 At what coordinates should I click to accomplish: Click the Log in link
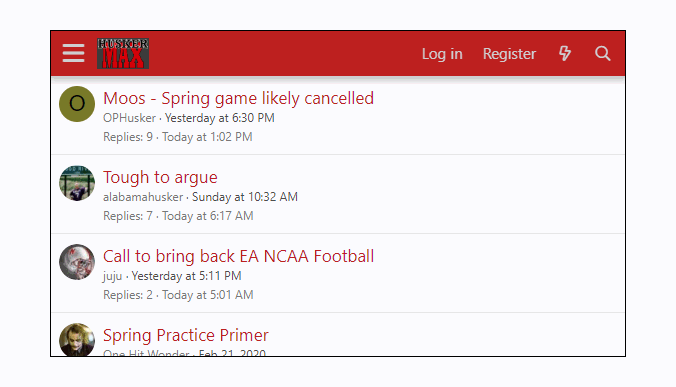click(x=442, y=54)
